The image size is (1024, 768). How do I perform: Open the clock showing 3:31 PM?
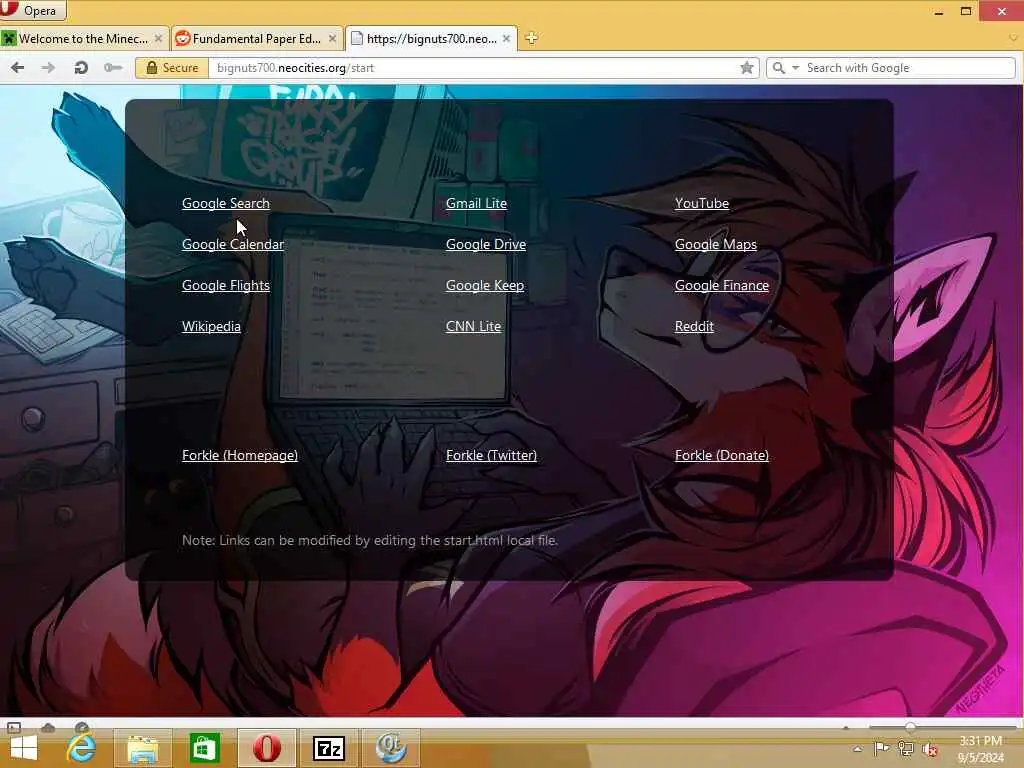[980, 749]
